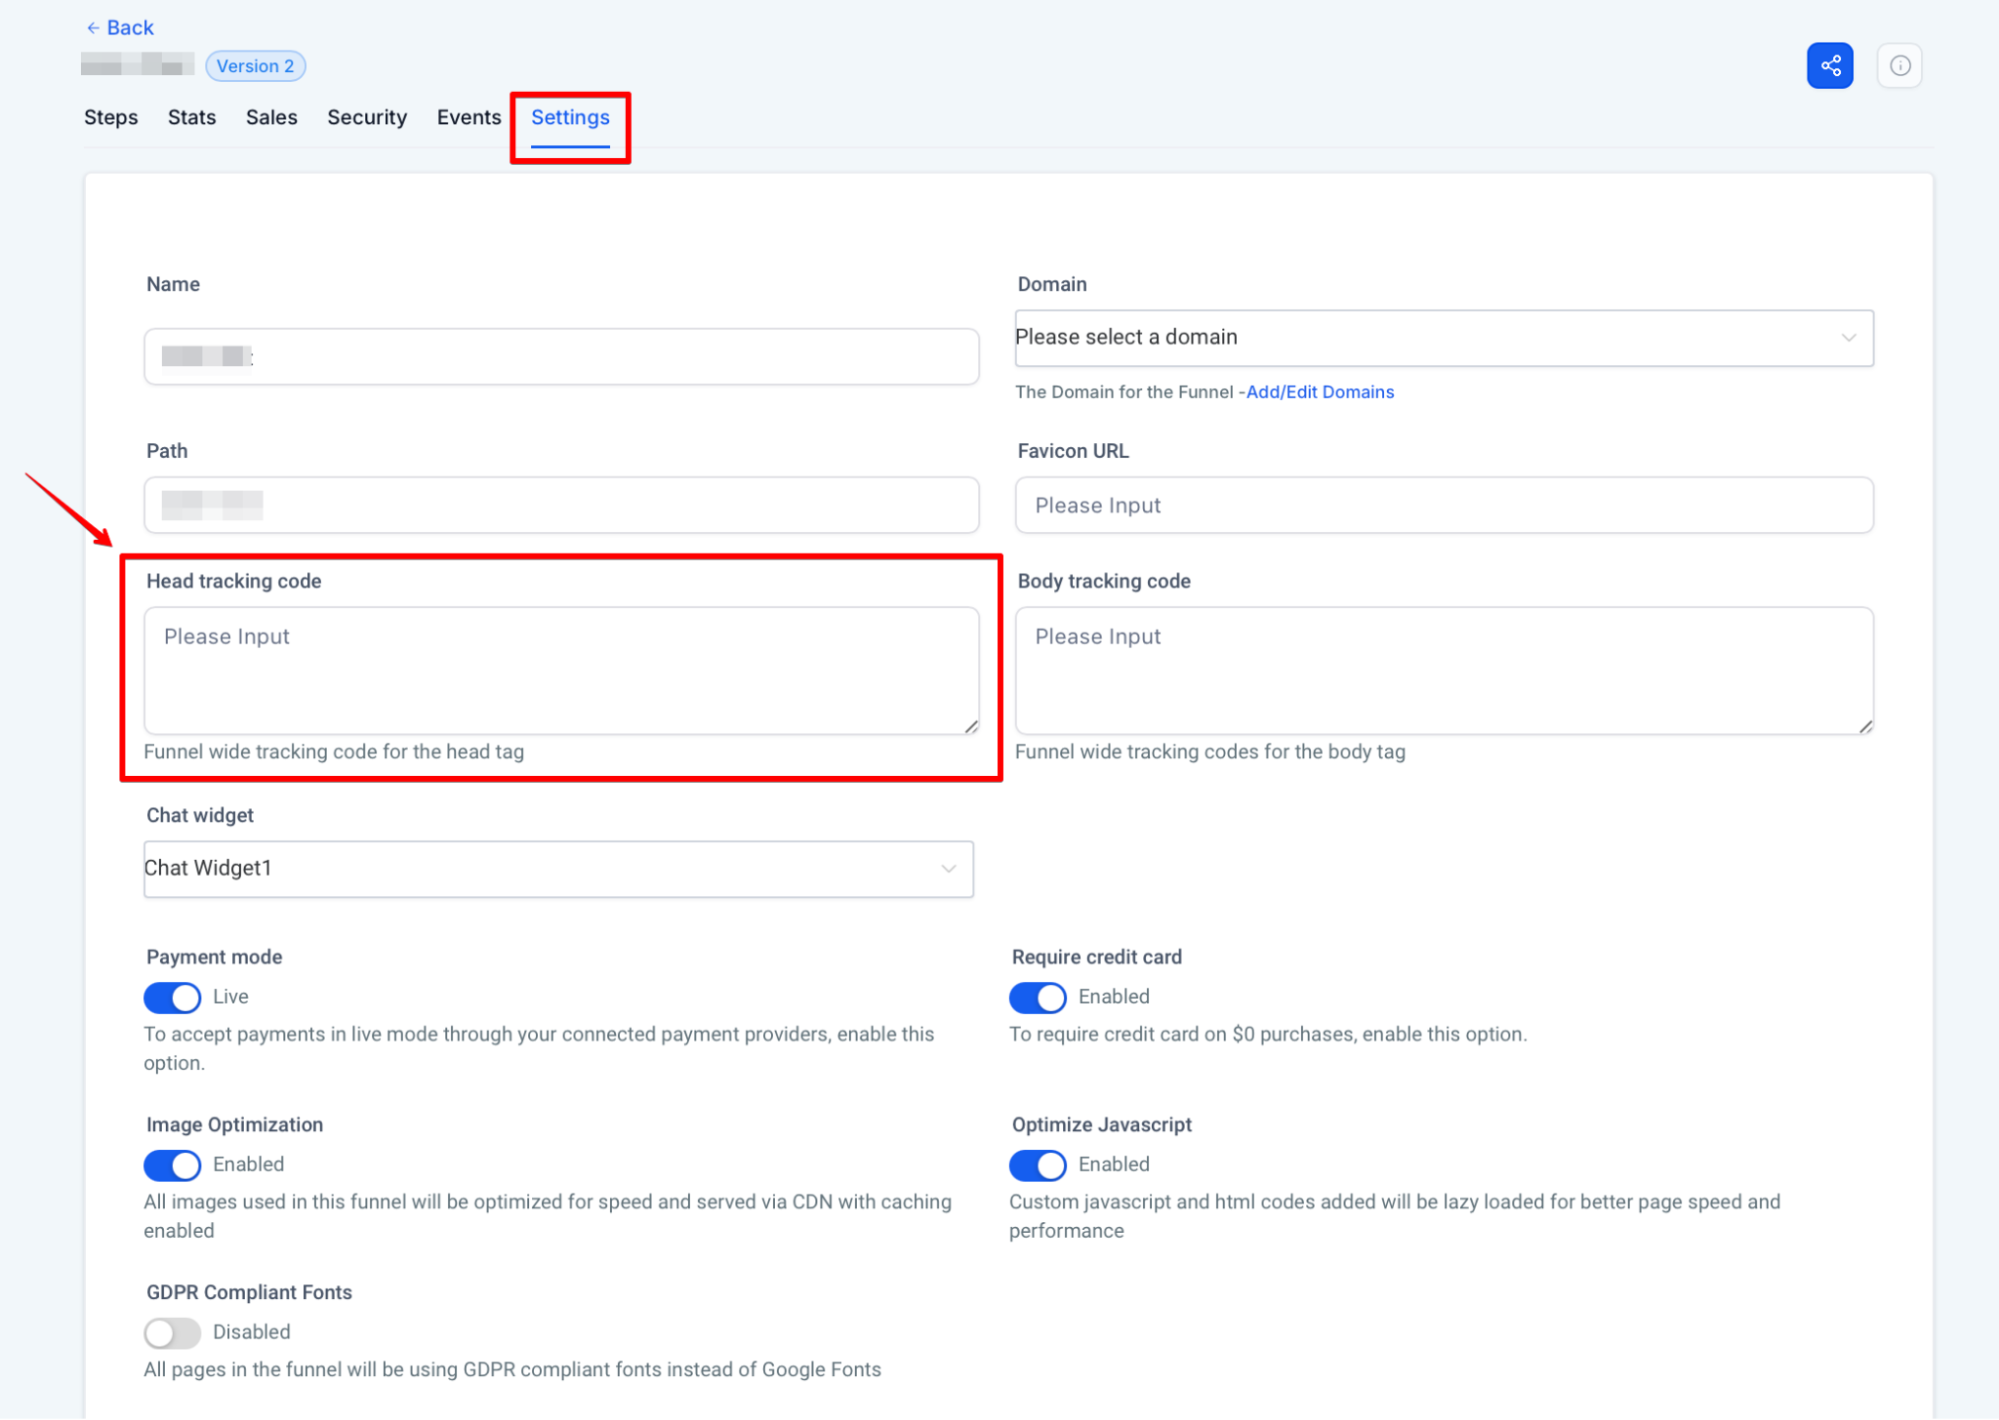1999x1420 pixels.
Task: Toggle Payment mode Live switch
Action: (172, 997)
